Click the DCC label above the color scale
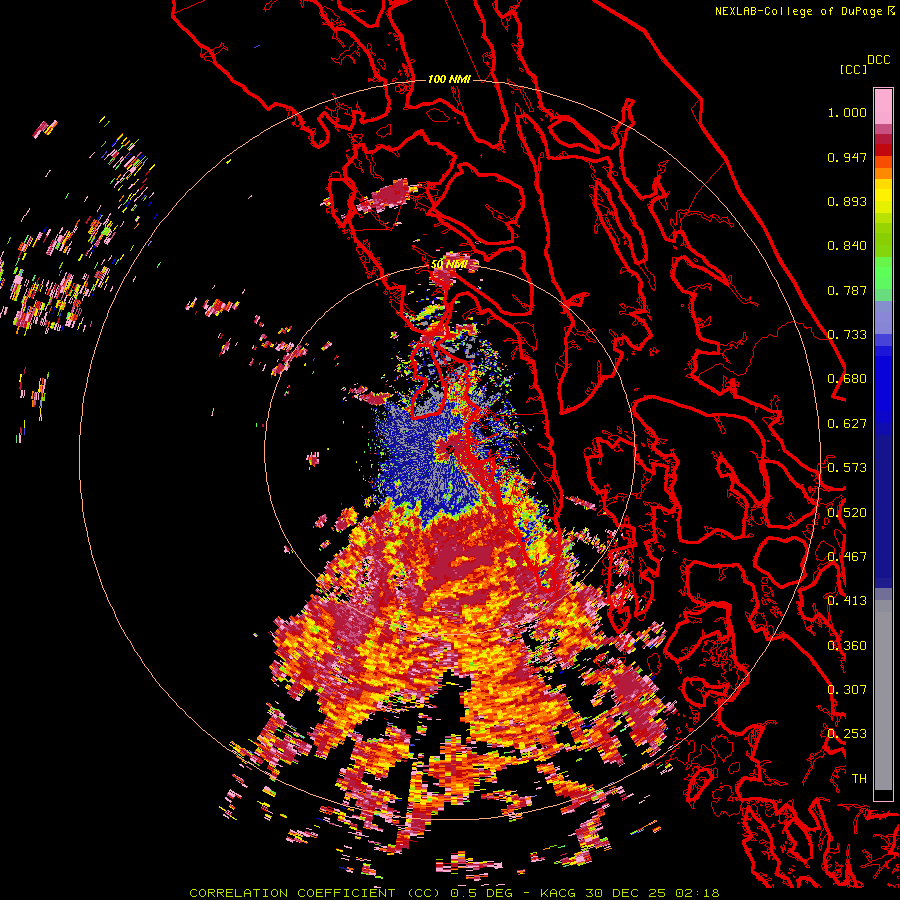 coord(879,60)
